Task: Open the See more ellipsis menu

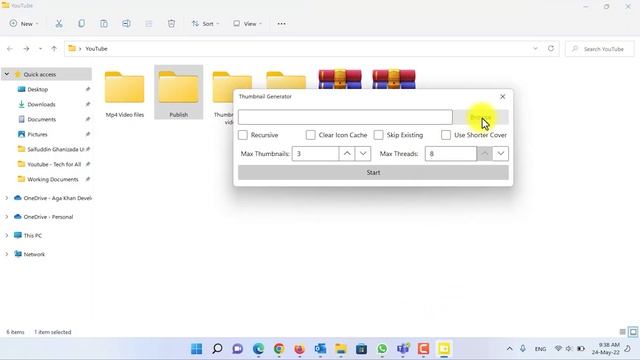Action: click(282, 24)
